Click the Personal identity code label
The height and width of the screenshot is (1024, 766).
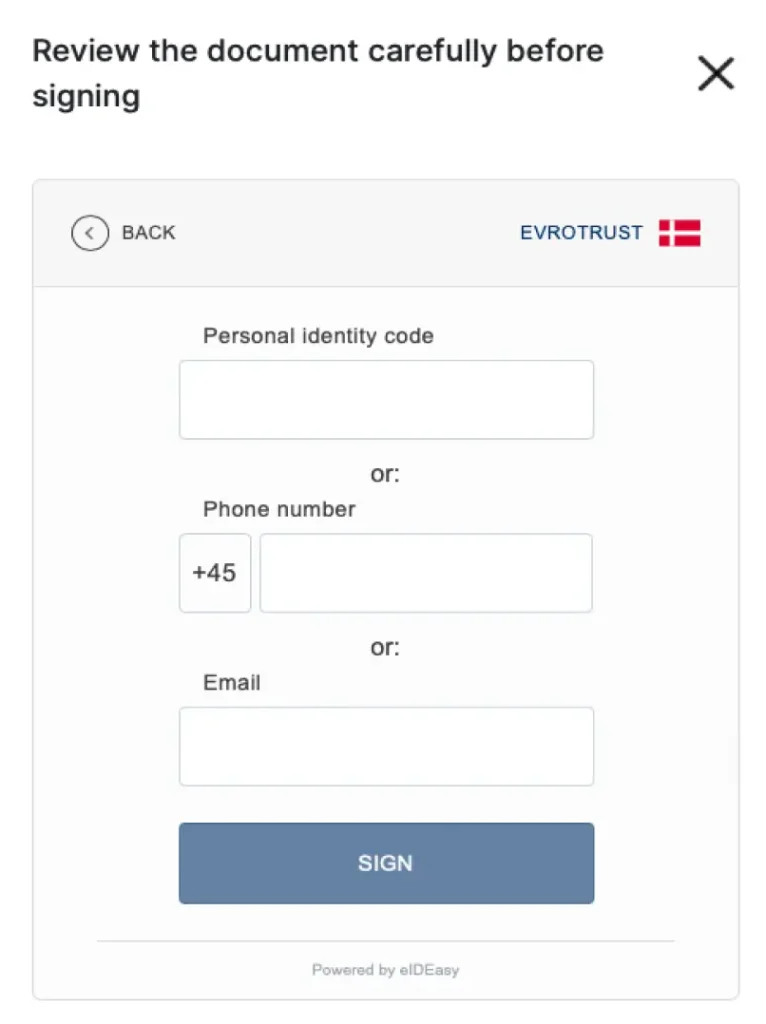coord(318,336)
